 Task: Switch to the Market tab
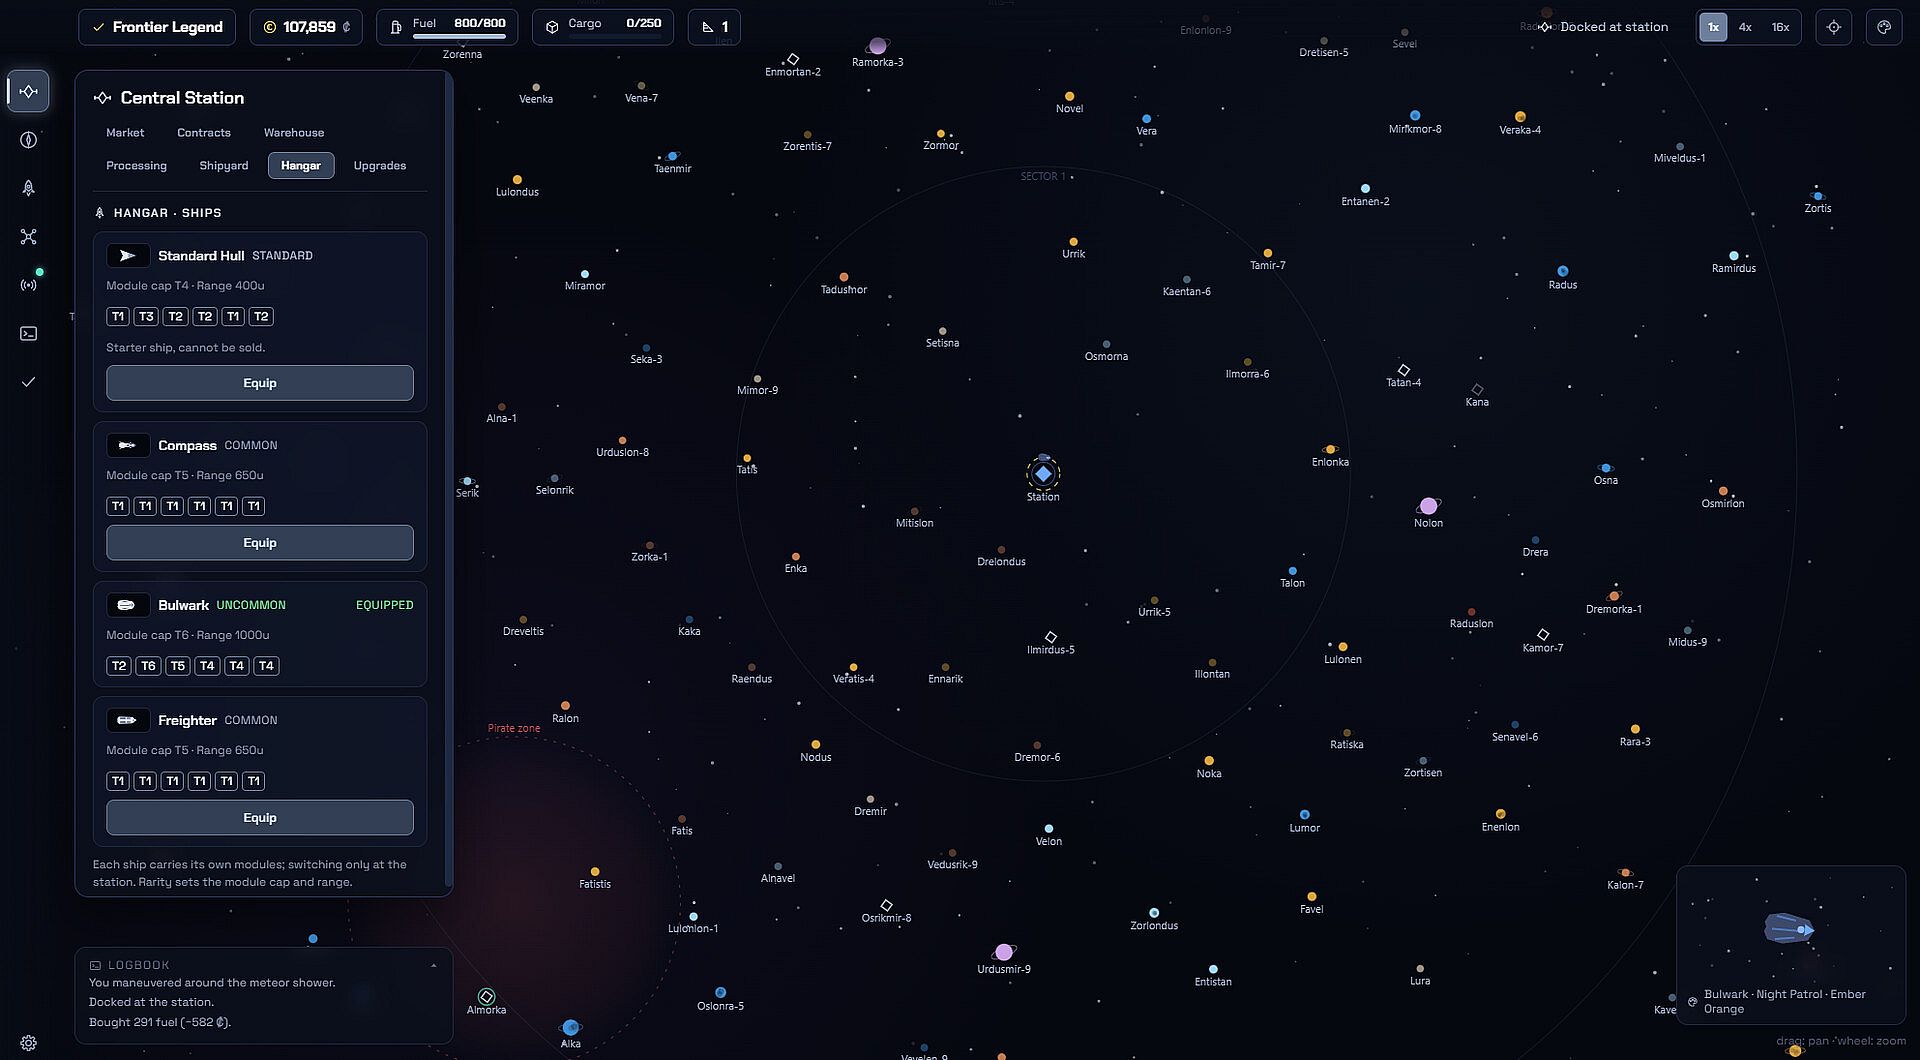pos(125,133)
